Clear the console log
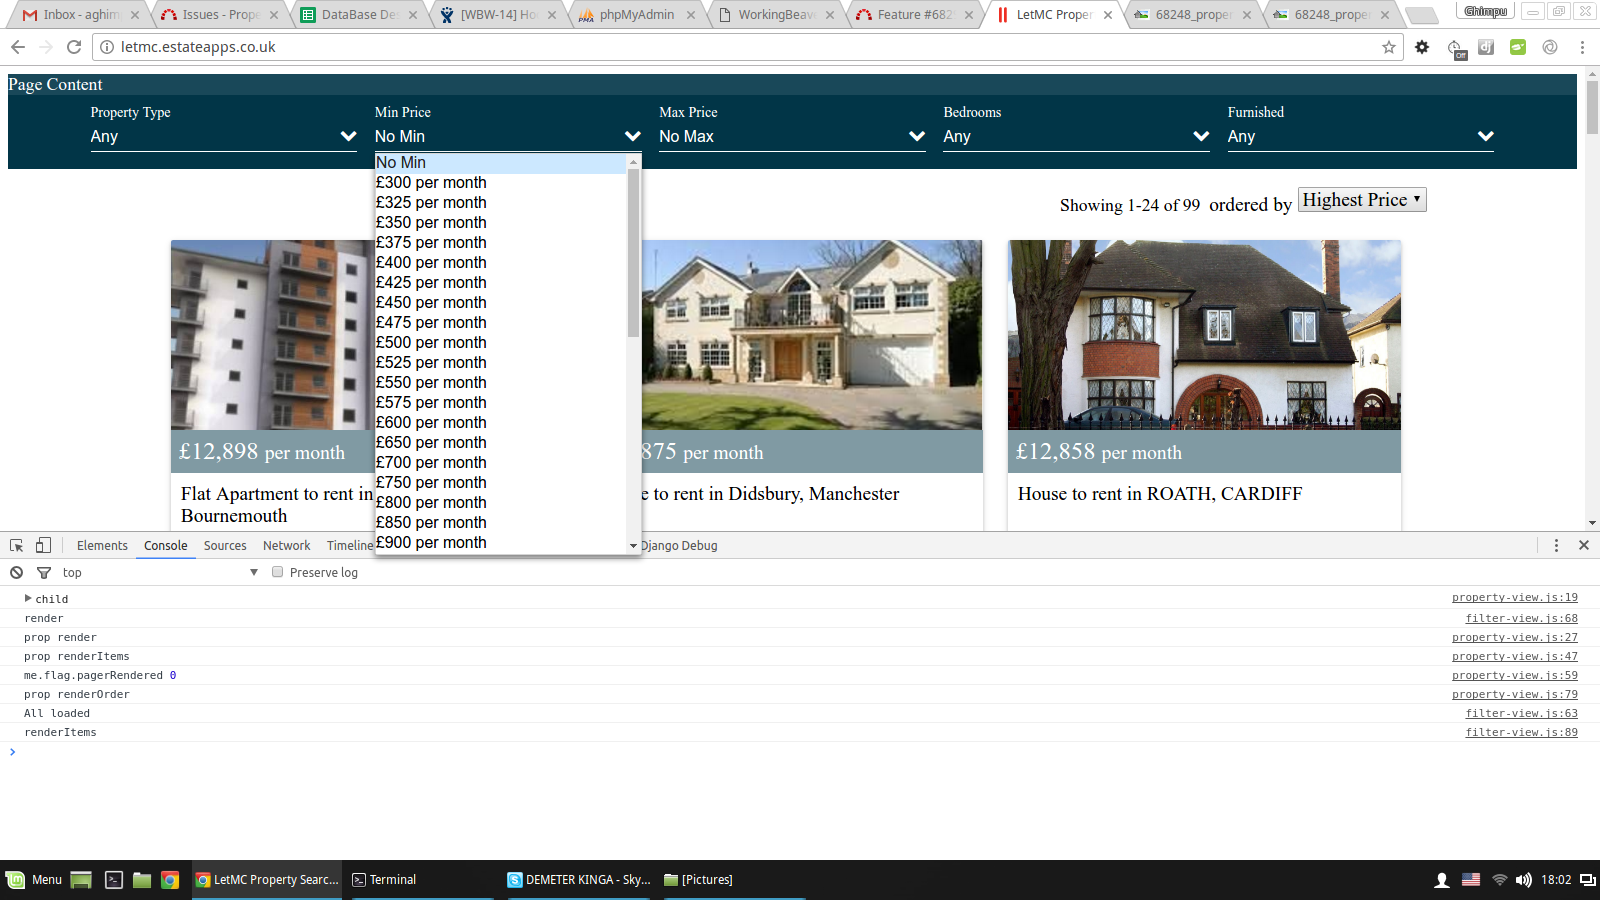This screenshot has height=900, width=1600. pyautogui.click(x=17, y=572)
